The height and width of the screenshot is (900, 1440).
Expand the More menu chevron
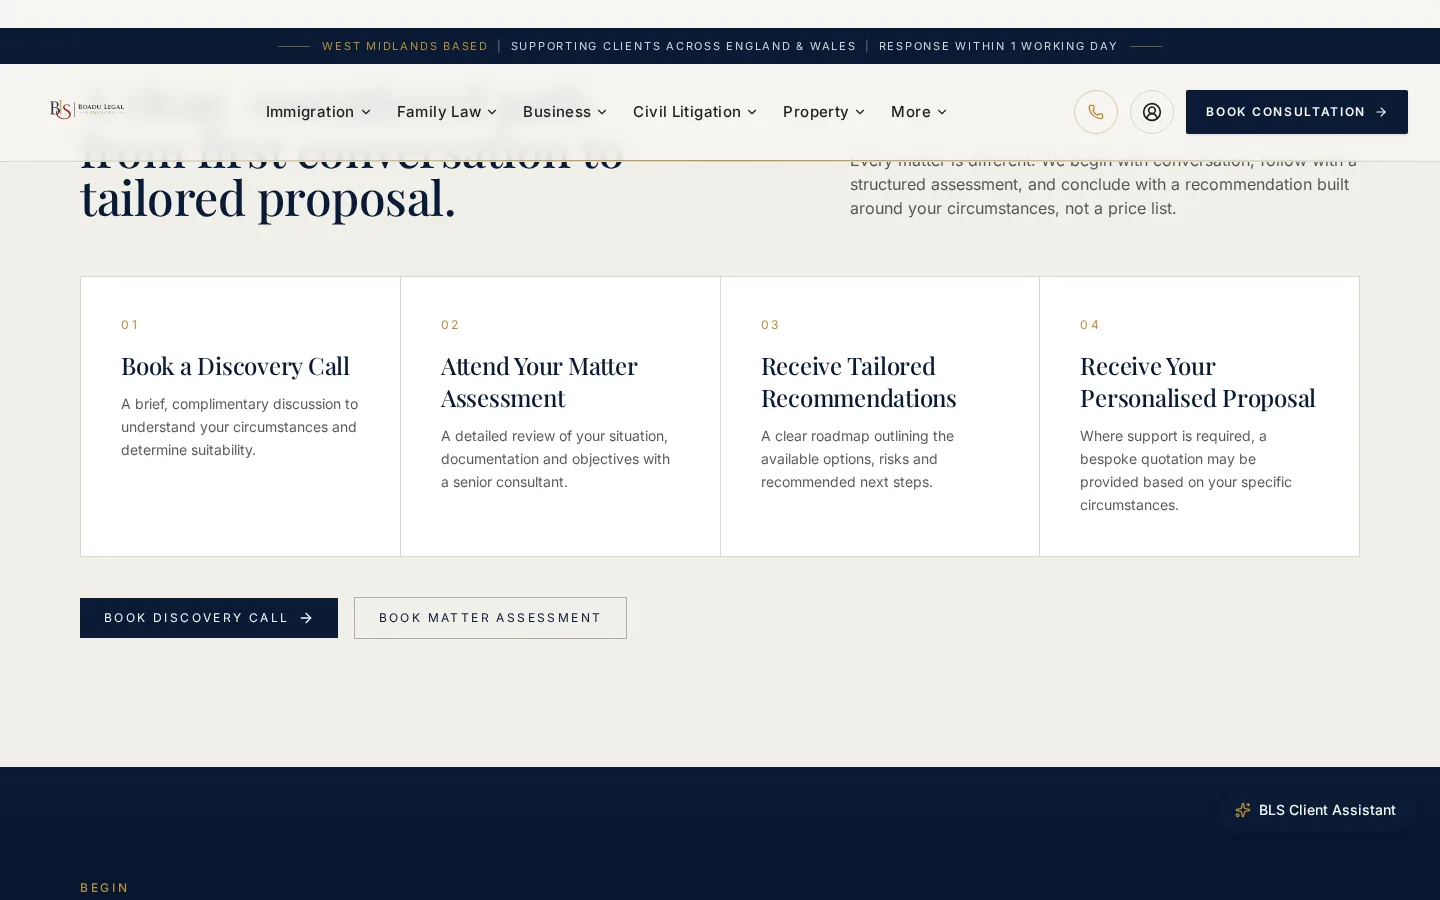click(x=942, y=112)
